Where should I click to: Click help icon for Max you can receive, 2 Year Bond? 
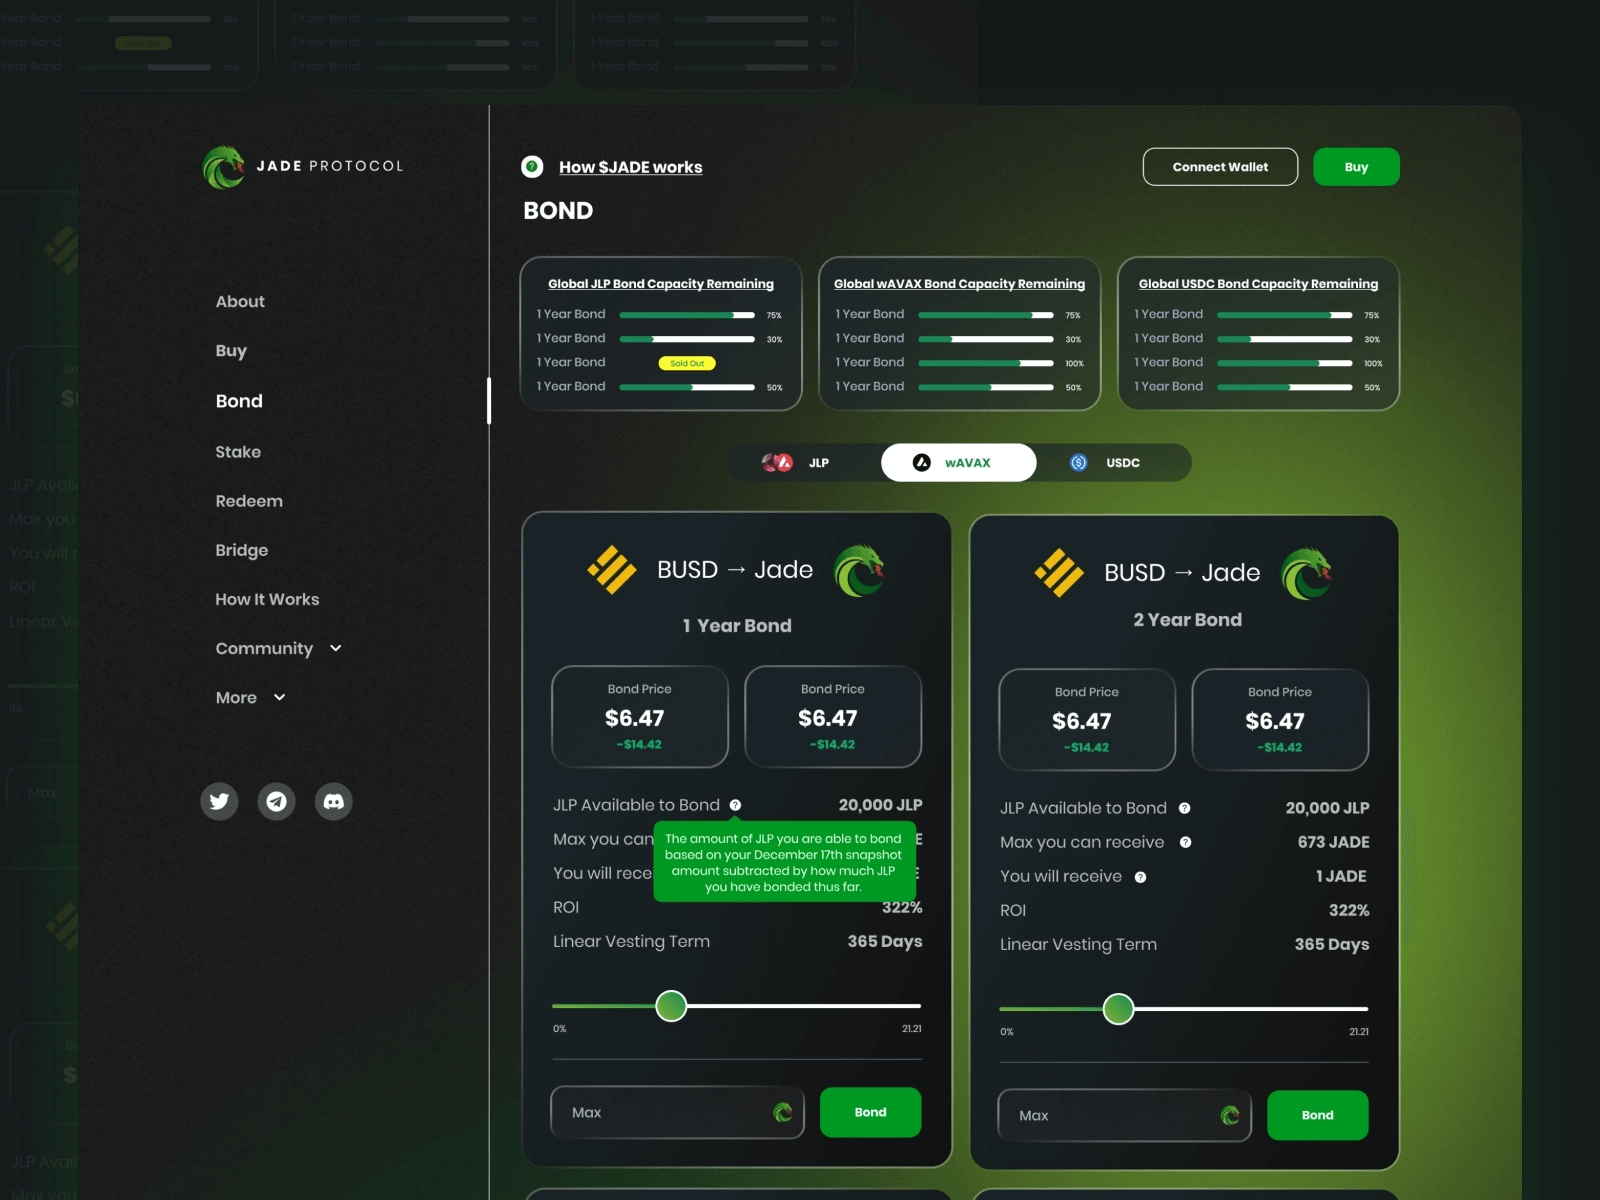pyautogui.click(x=1185, y=842)
